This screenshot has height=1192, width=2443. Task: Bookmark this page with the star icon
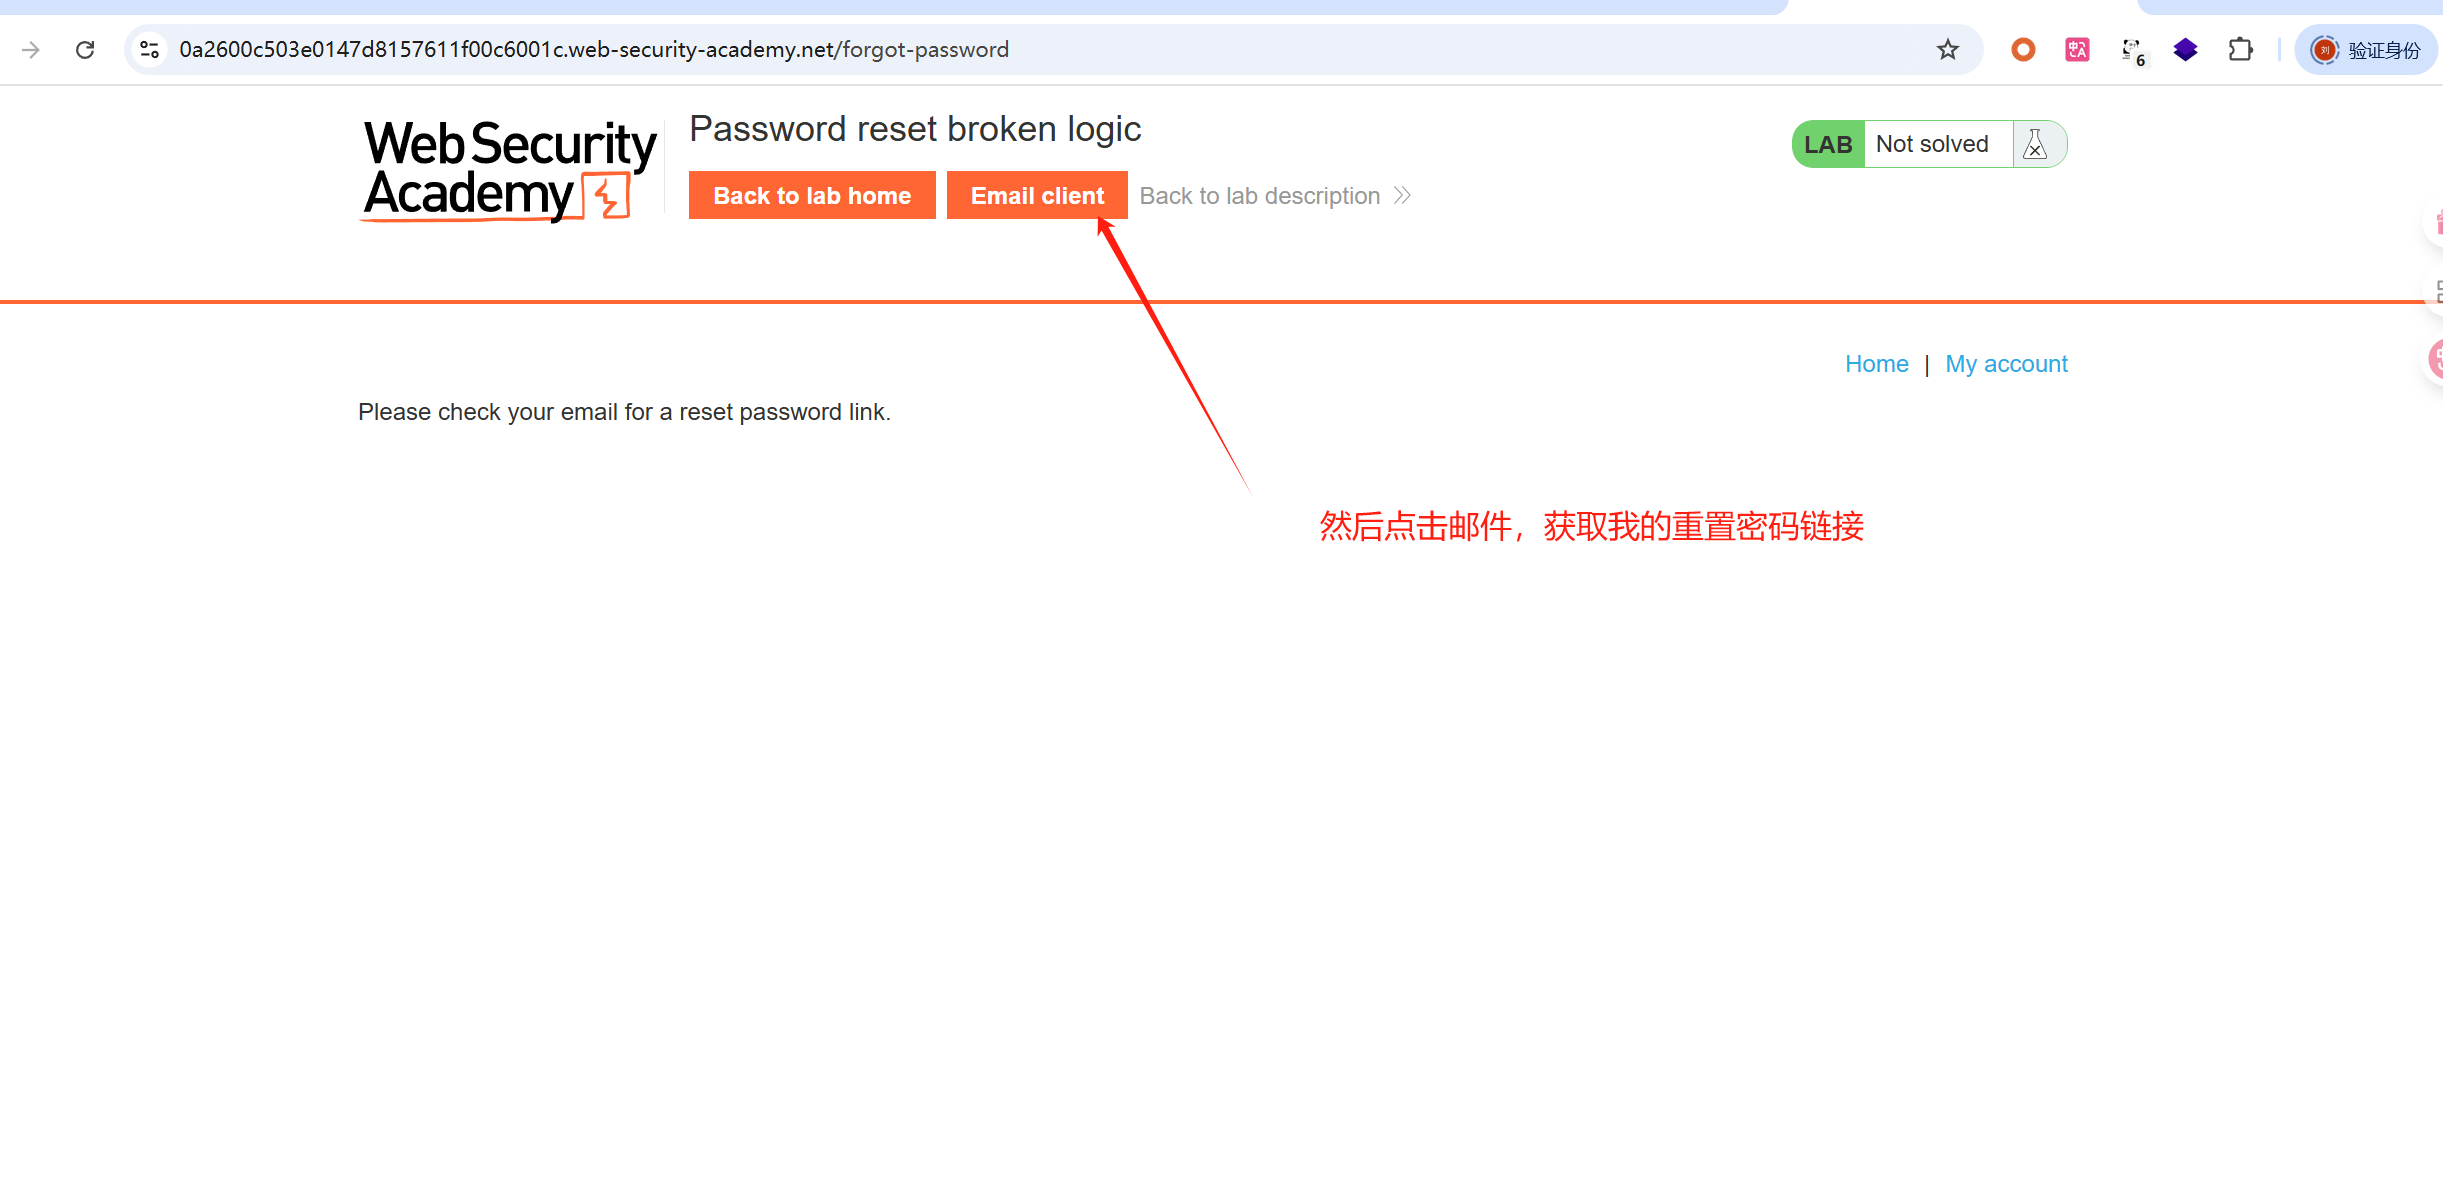pyautogui.click(x=1947, y=49)
